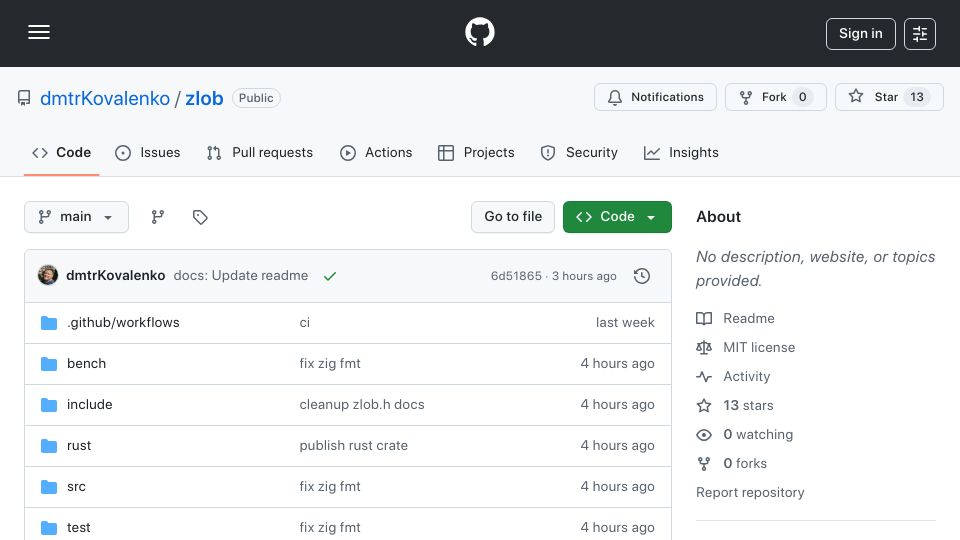Click the 'last week' timestamp in .github/workflows row
The height and width of the screenshot is (540, 960).
coord(625,323)
